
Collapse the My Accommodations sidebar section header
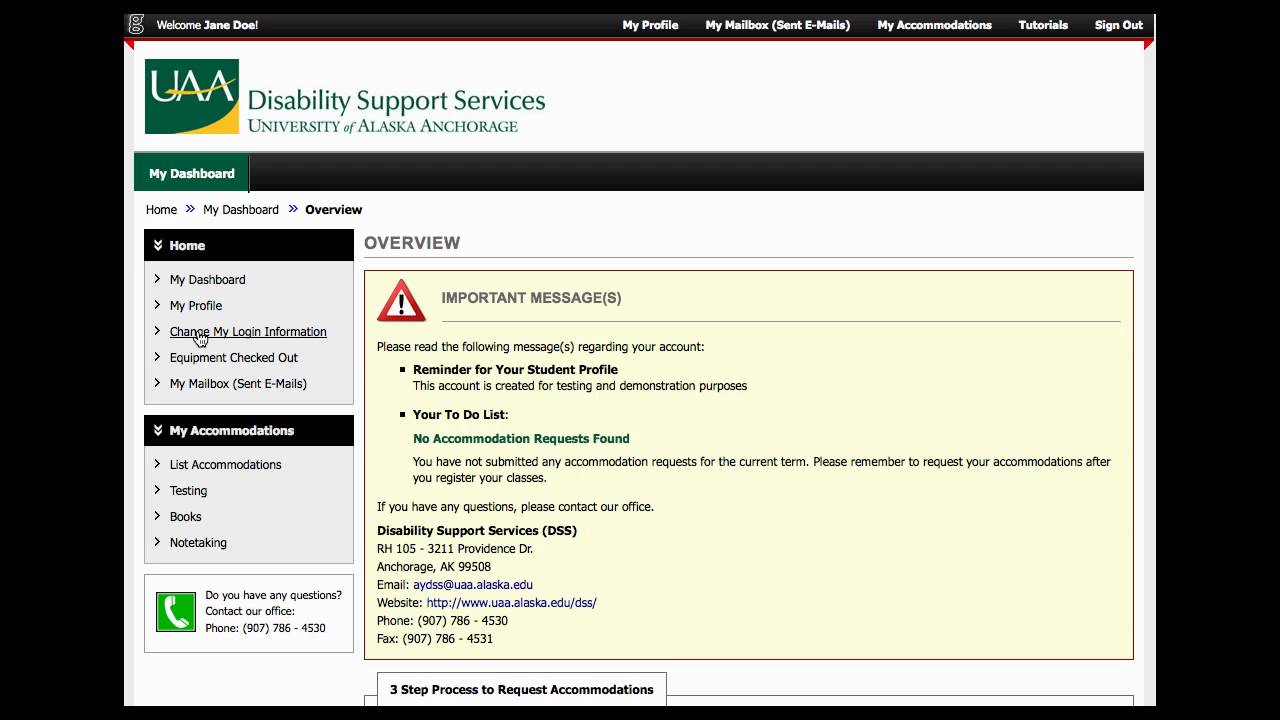[249, 430]
